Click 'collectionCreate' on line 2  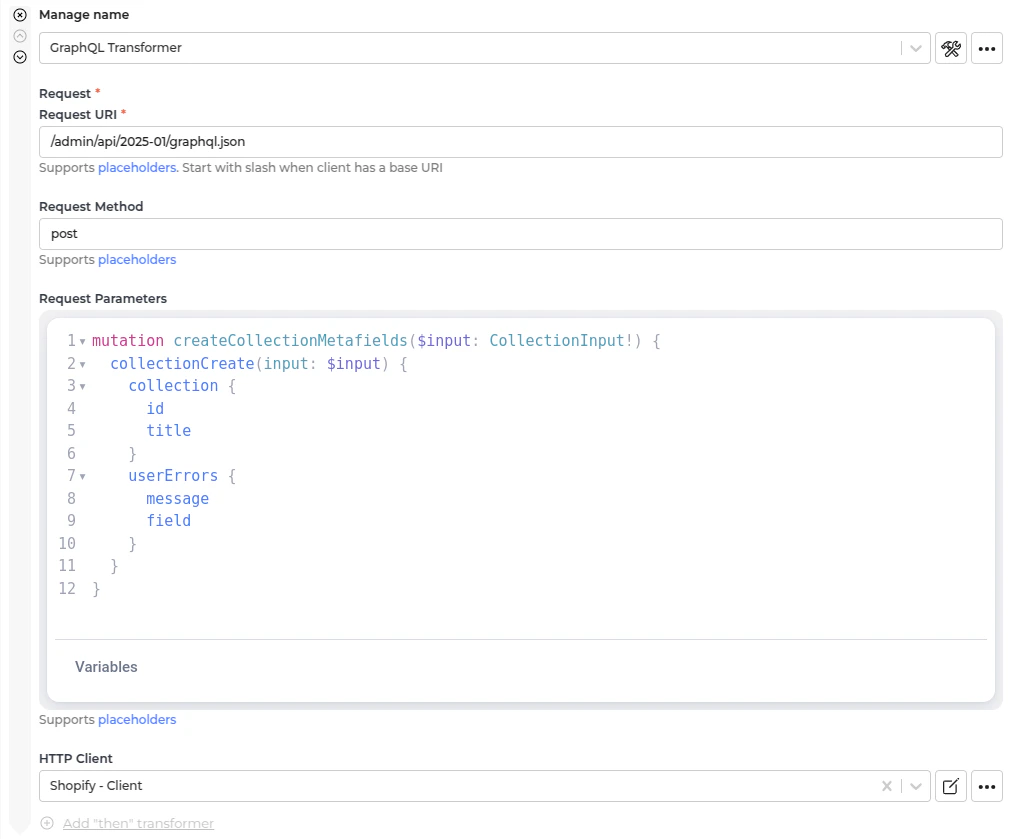pos(182,364)
